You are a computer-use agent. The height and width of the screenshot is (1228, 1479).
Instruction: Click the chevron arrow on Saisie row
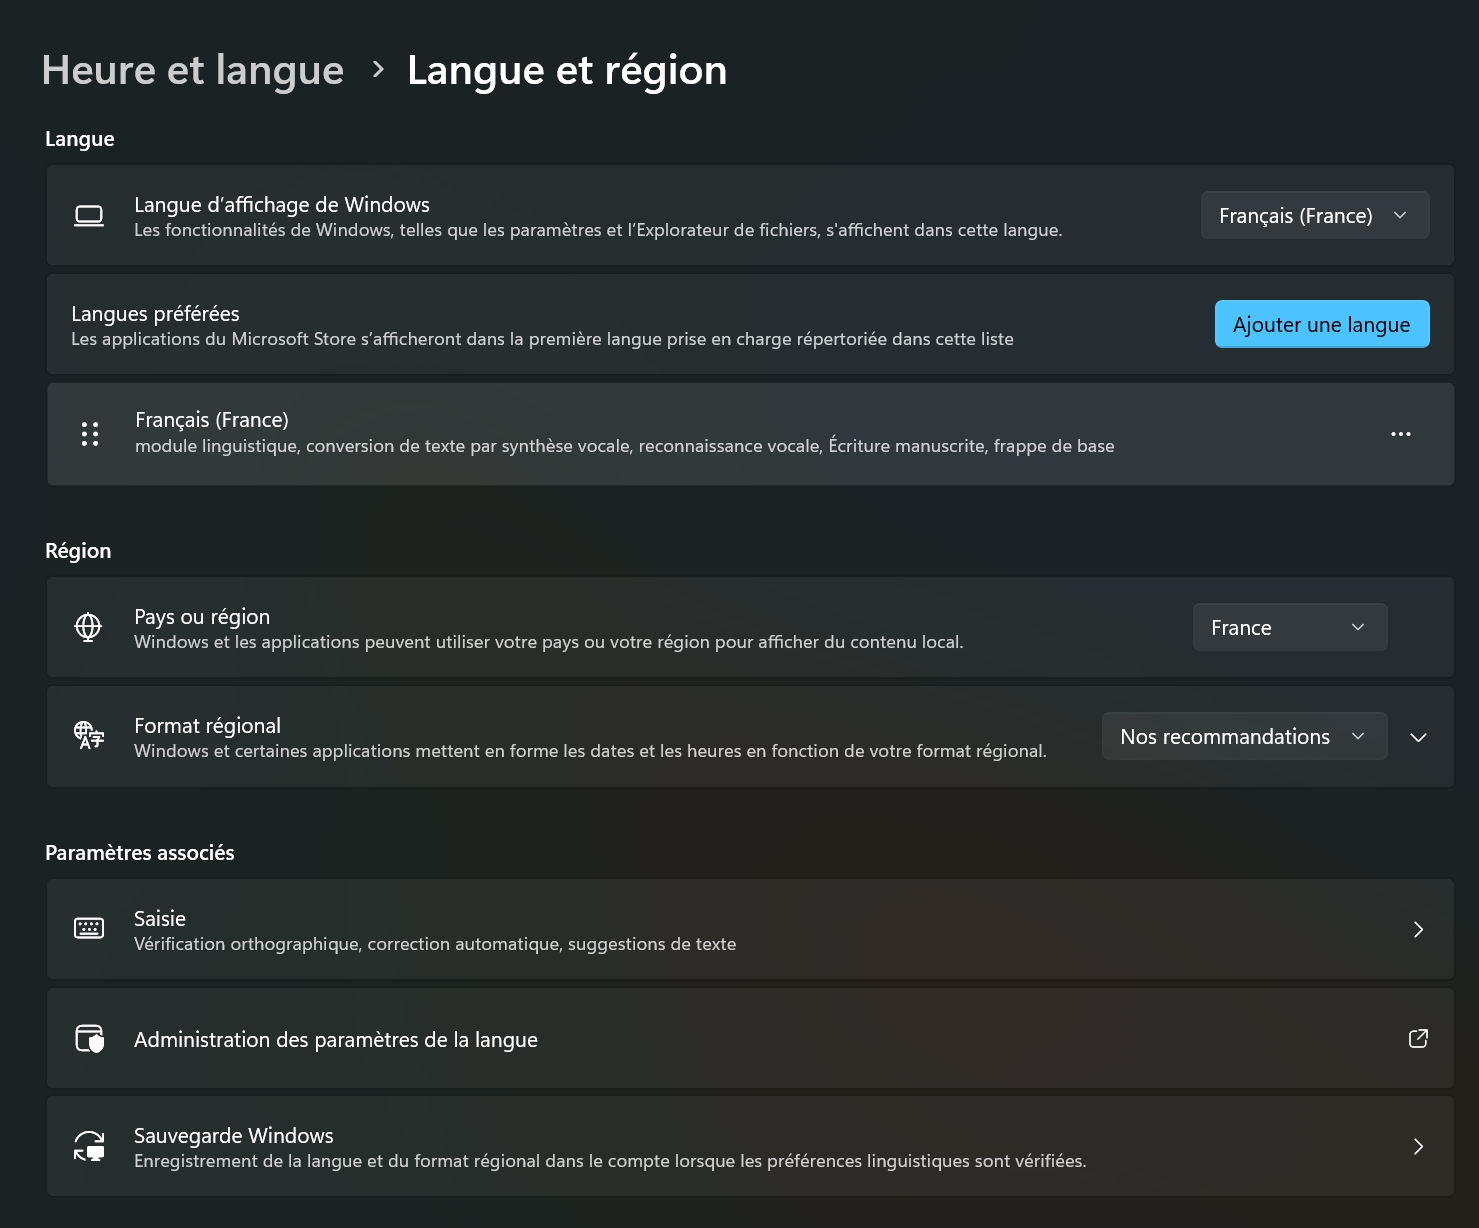pyautogui.click(x=1417, y=929)
